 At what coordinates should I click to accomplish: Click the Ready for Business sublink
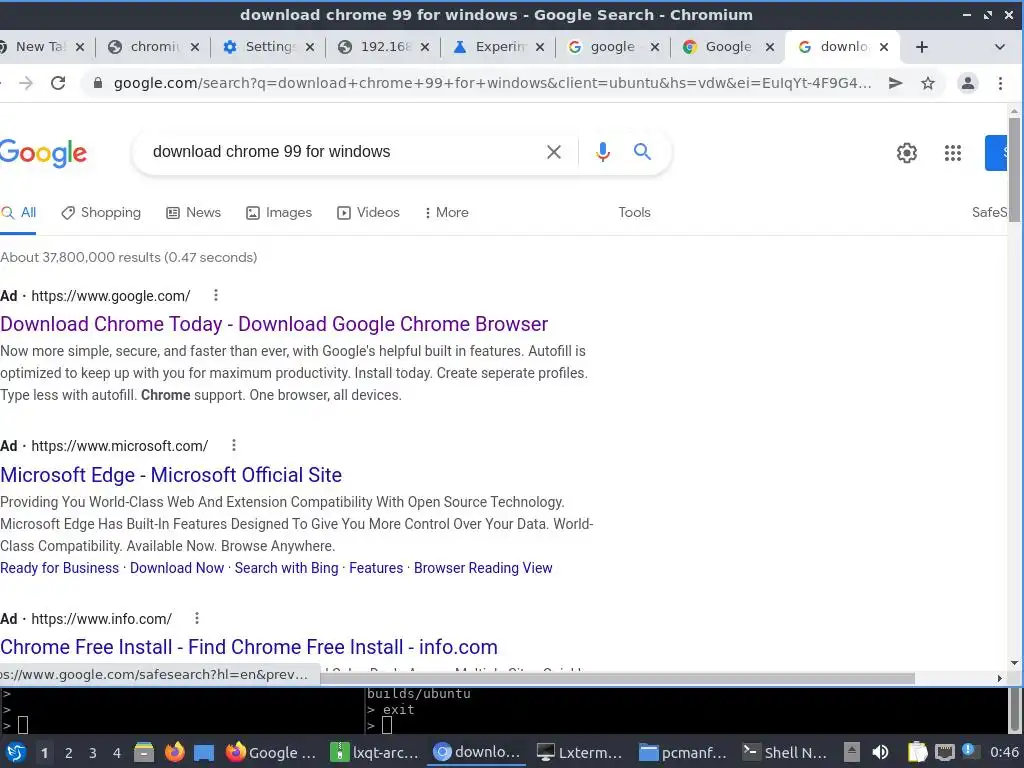59,568
